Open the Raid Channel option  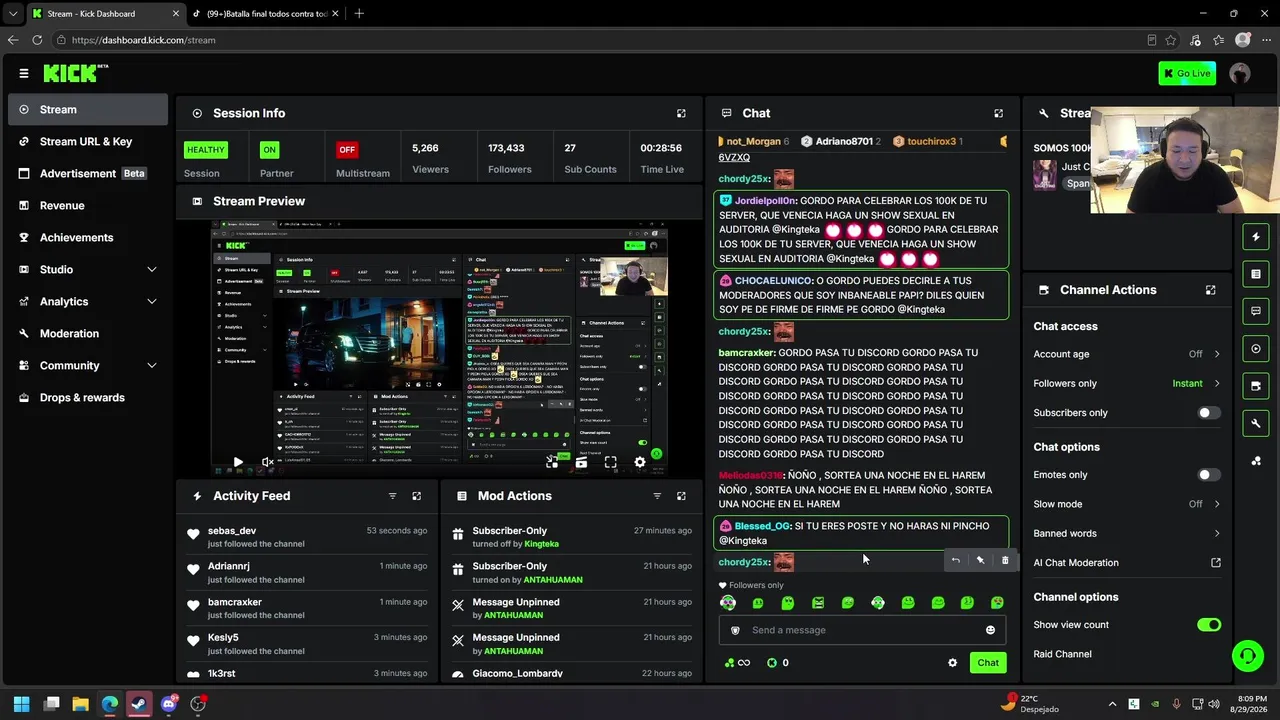[1062, 654]
